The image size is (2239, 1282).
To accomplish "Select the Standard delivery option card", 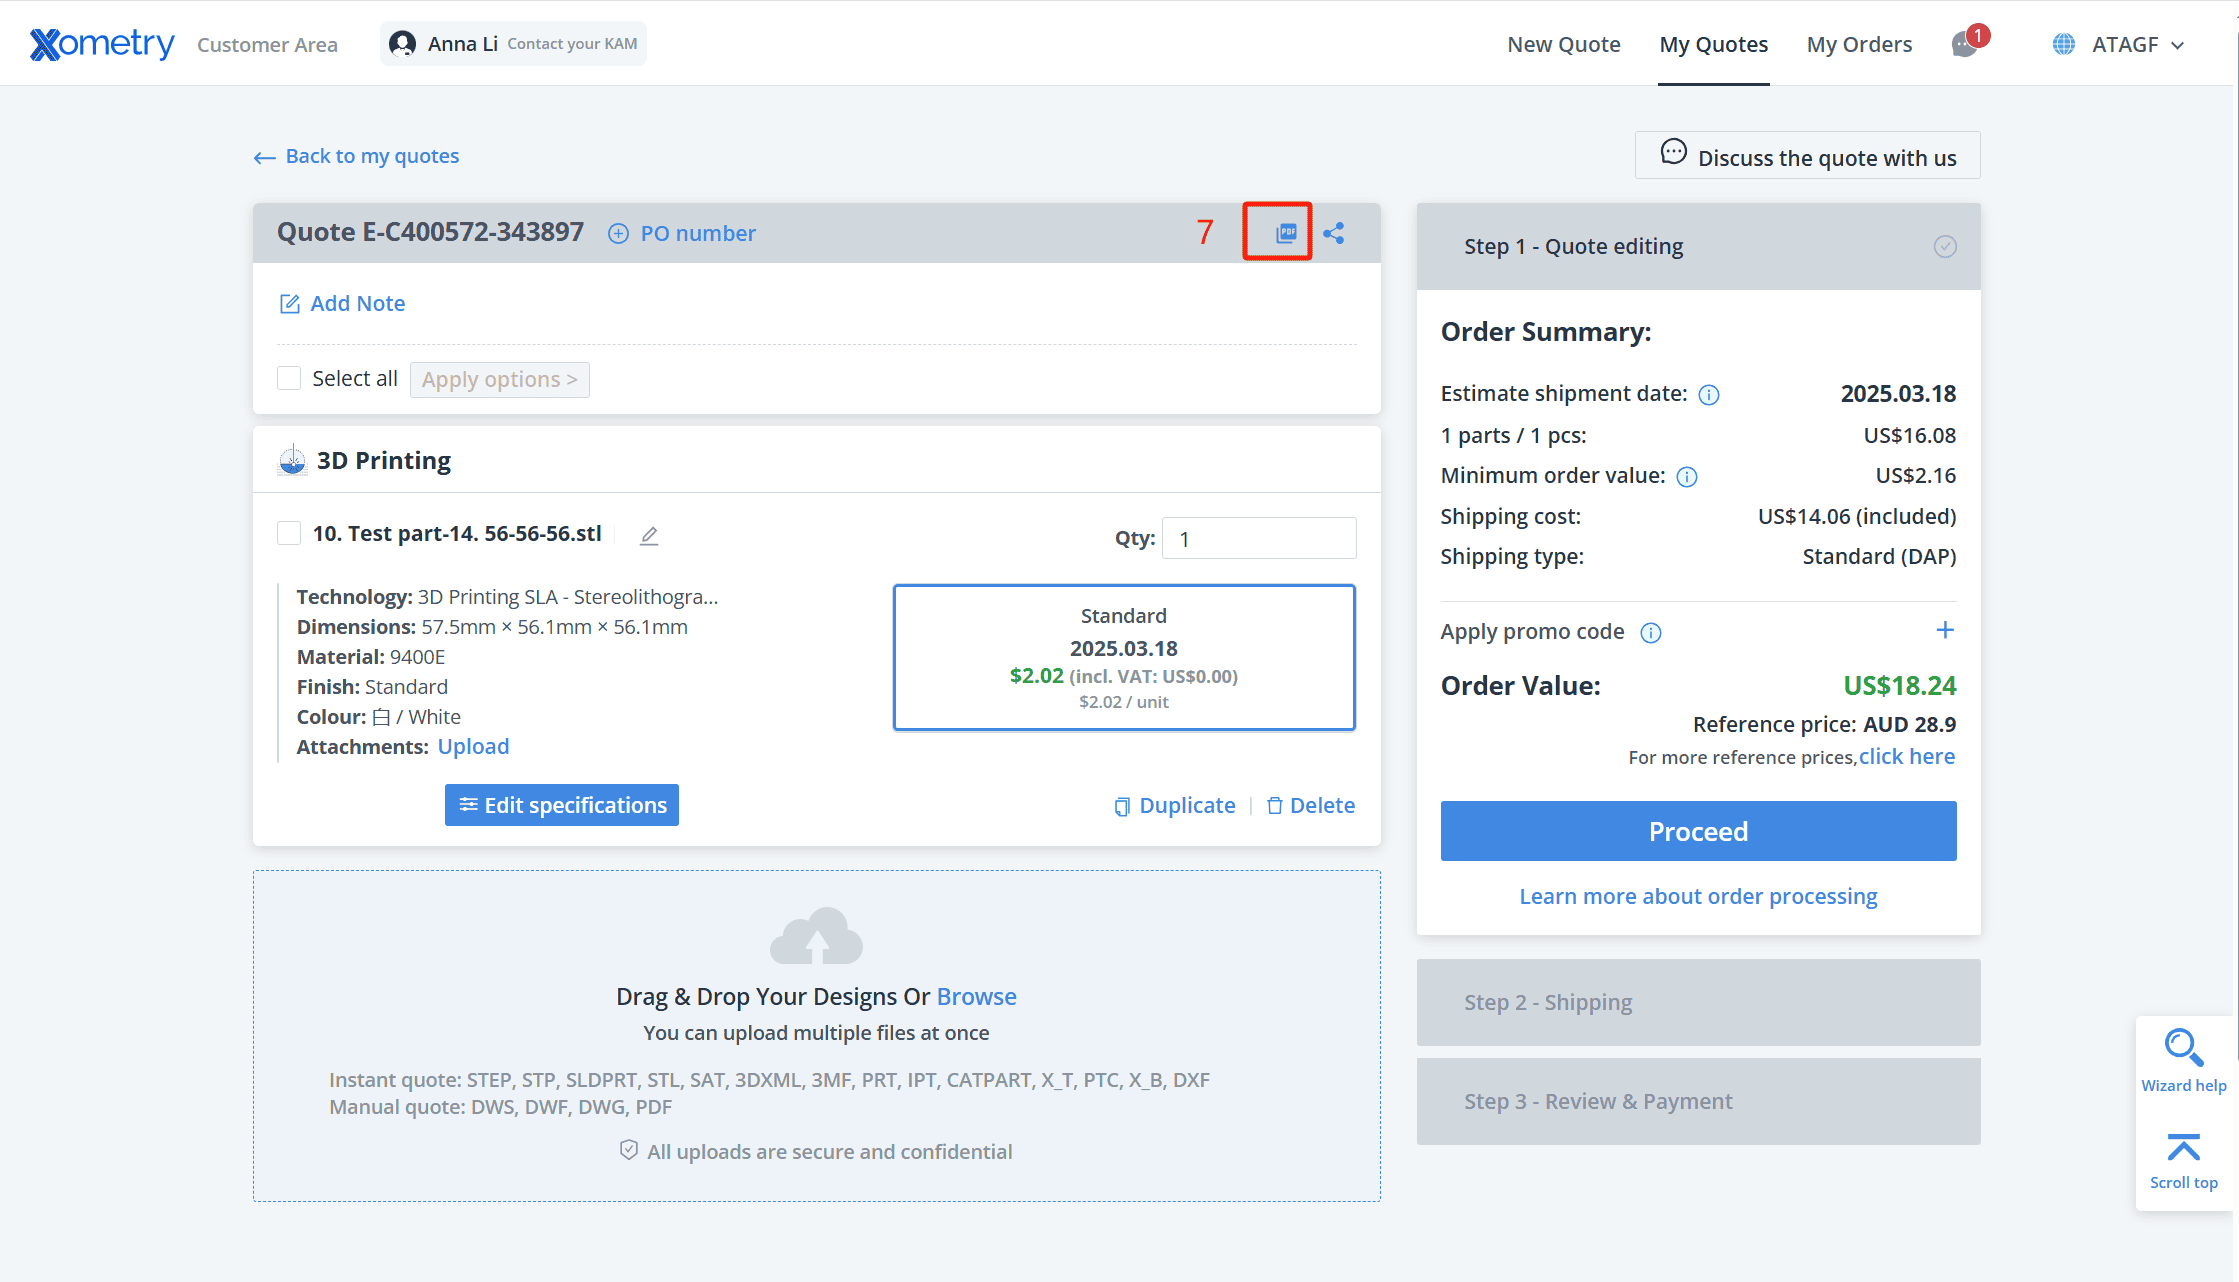I will coord(1124,657).
